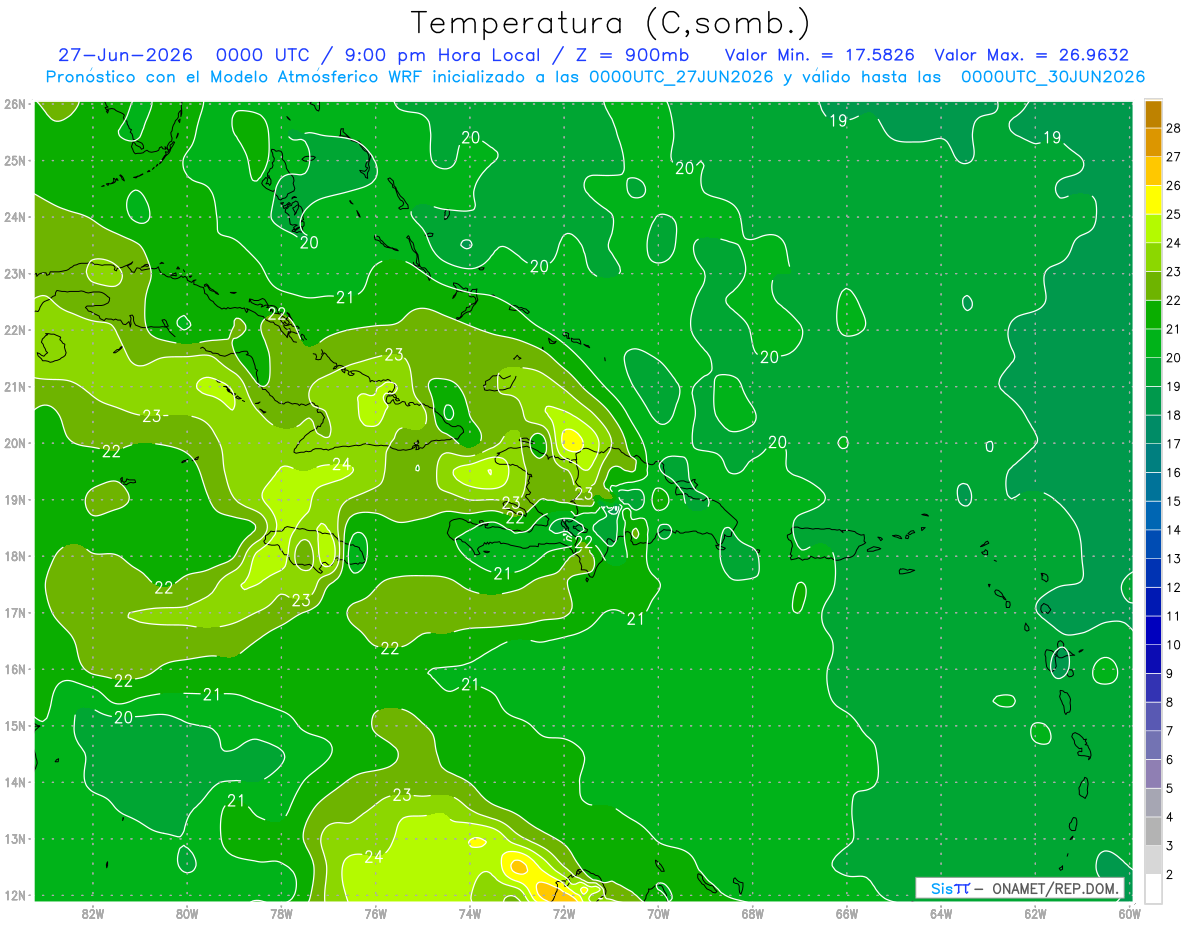Click the '60W' longitude label

[1130, 913]
